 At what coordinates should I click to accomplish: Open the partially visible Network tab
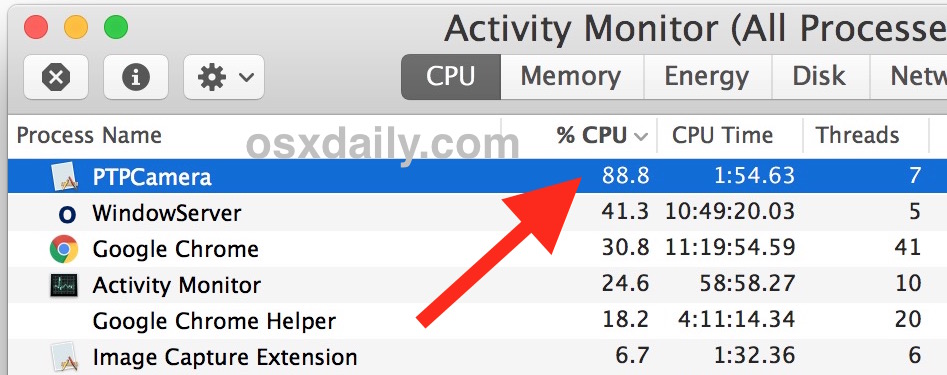(x=908, y=77)
